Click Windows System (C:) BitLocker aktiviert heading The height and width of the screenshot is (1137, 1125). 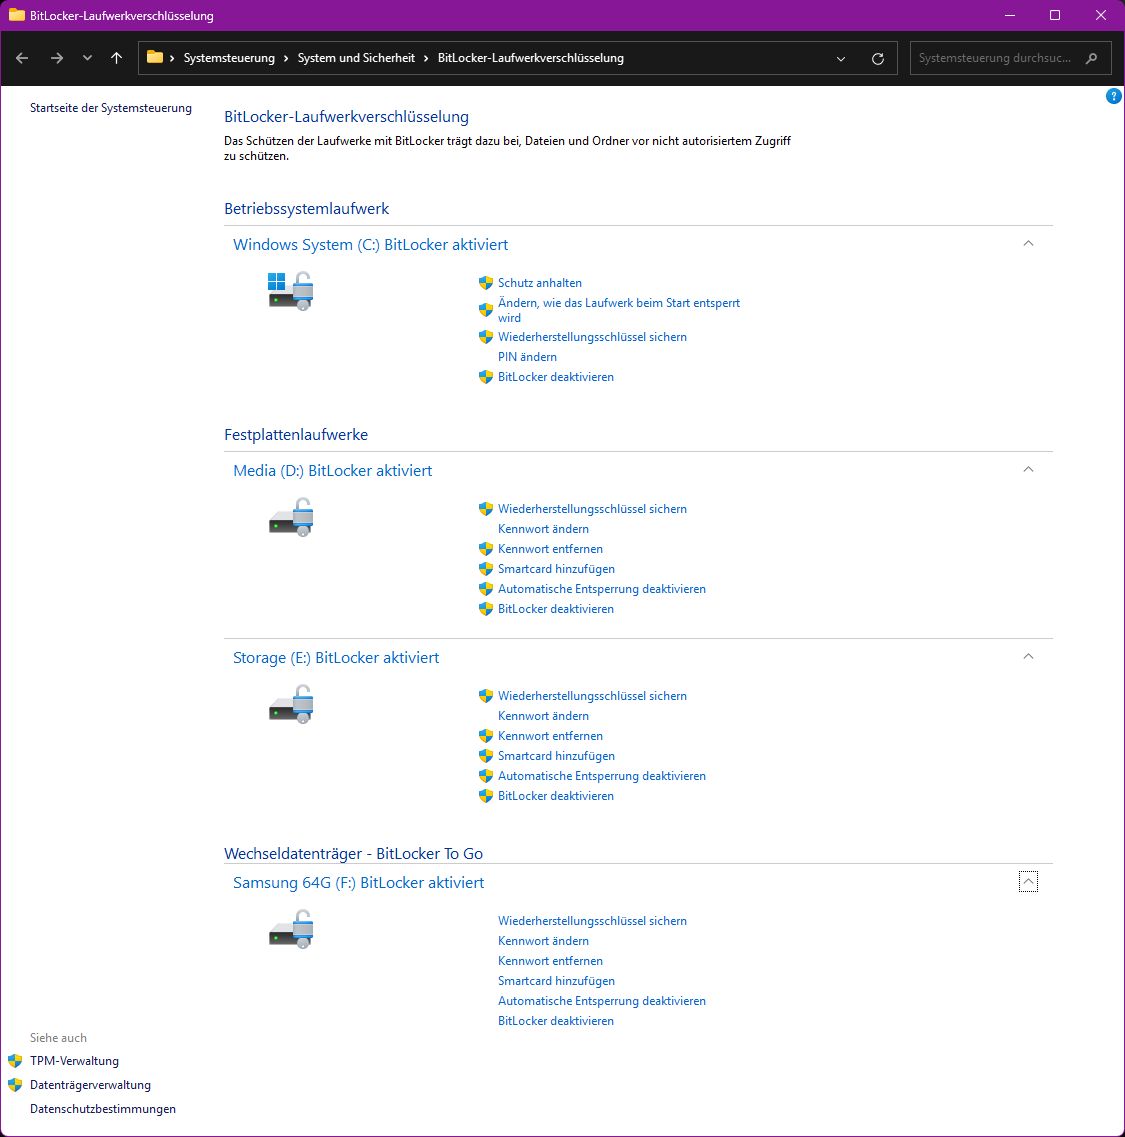[x=371, y=244]
